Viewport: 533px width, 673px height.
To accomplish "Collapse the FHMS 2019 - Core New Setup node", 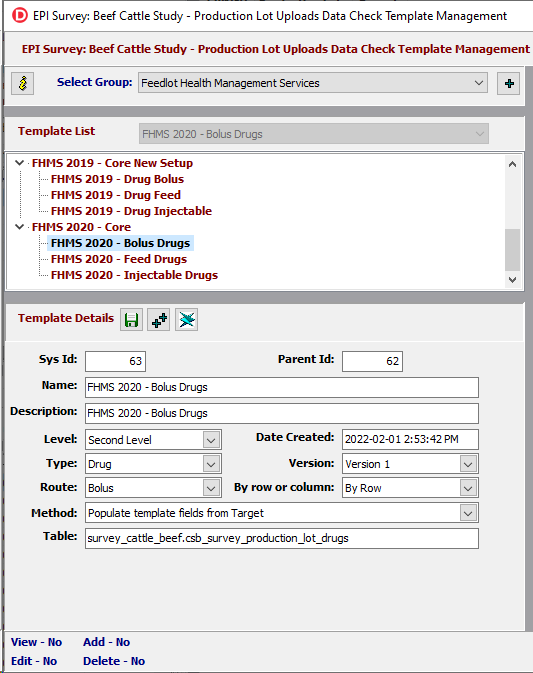I will point(19,163).
